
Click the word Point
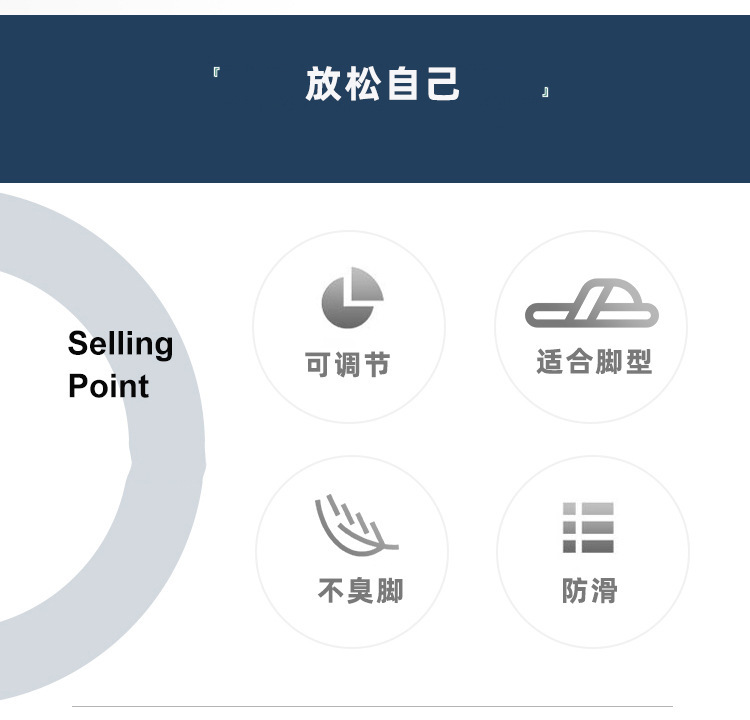tap(108, 386)
